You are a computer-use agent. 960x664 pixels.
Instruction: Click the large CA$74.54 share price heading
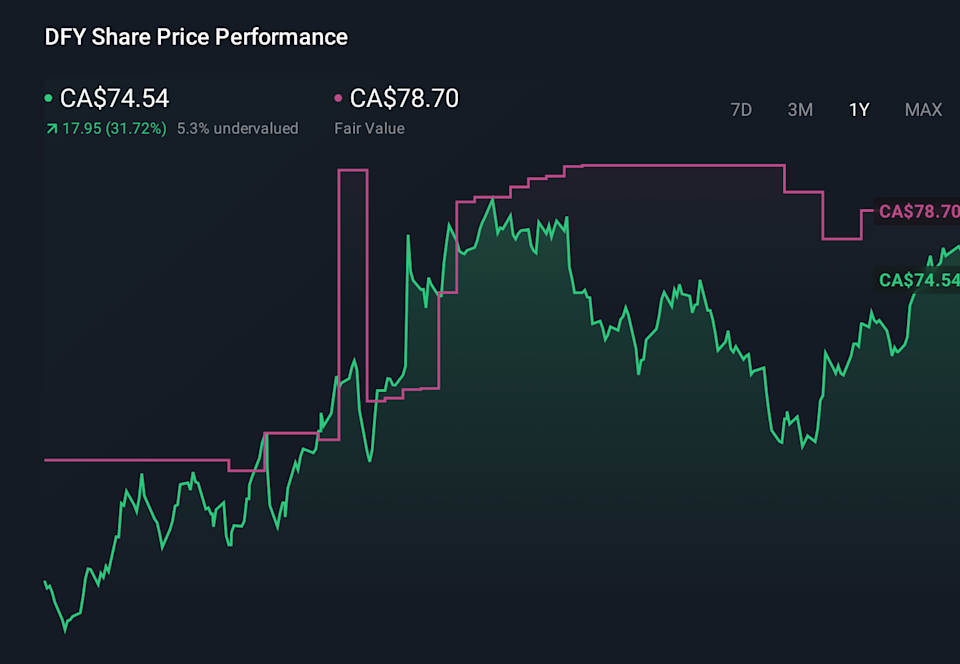114,98
